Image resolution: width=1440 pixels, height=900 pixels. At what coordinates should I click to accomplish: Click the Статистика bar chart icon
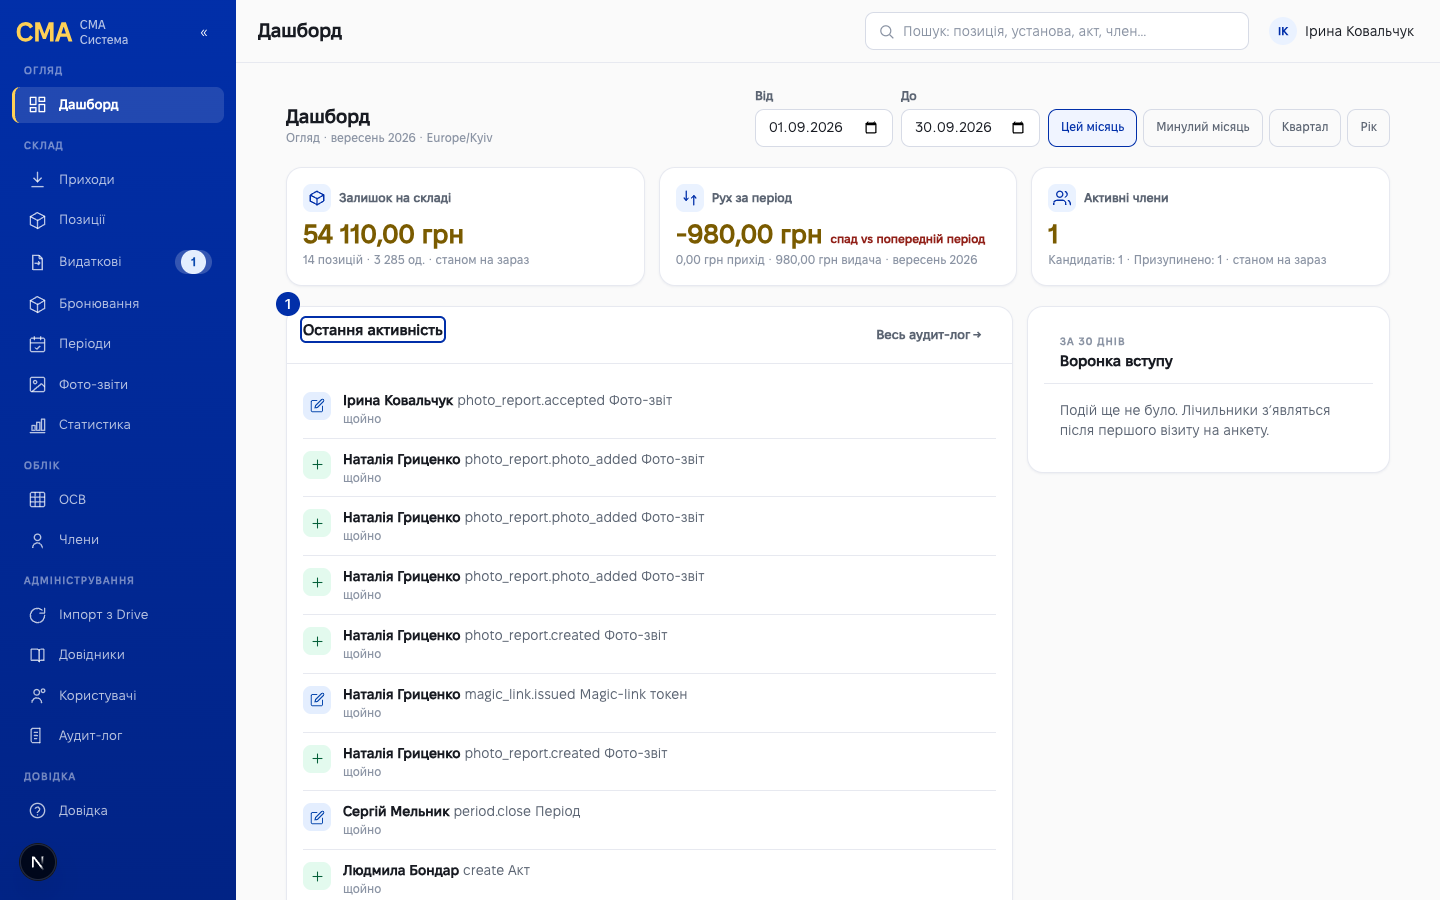37,425
